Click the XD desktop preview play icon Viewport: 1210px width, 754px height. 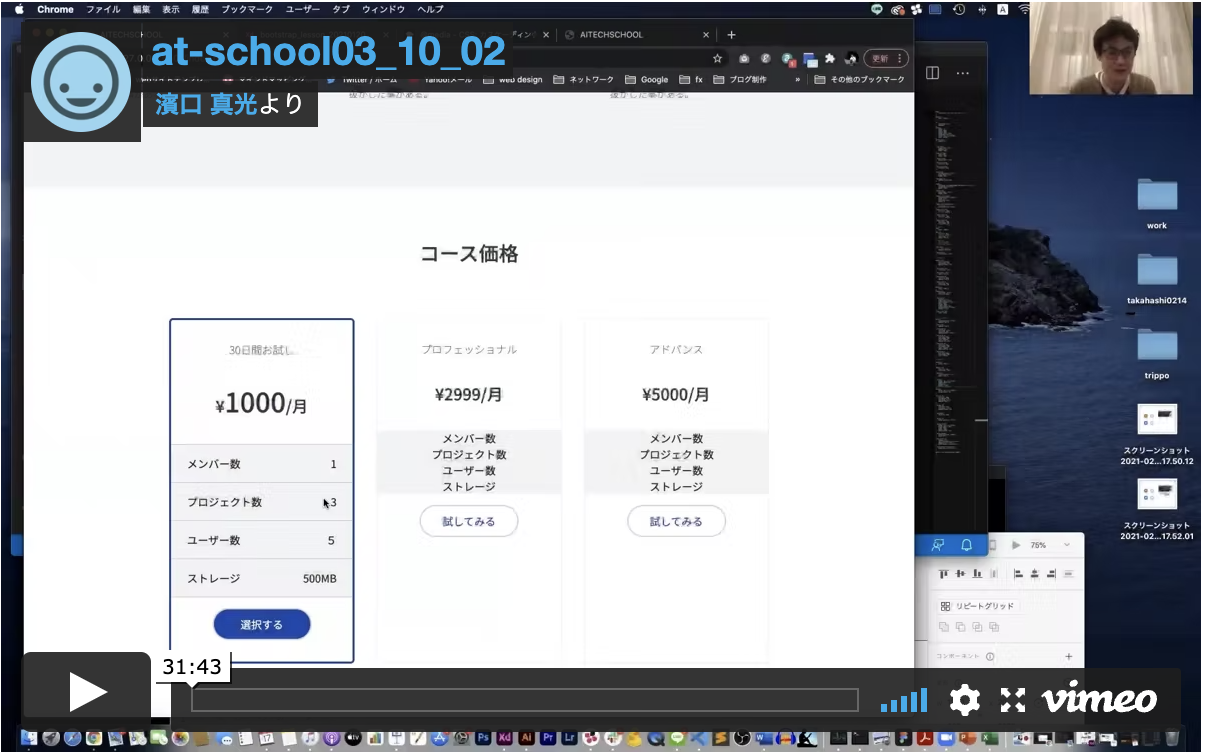(x=1016, y=545)
